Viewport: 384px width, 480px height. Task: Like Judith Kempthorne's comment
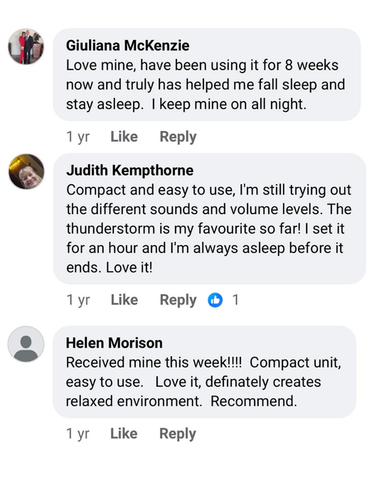124,300
